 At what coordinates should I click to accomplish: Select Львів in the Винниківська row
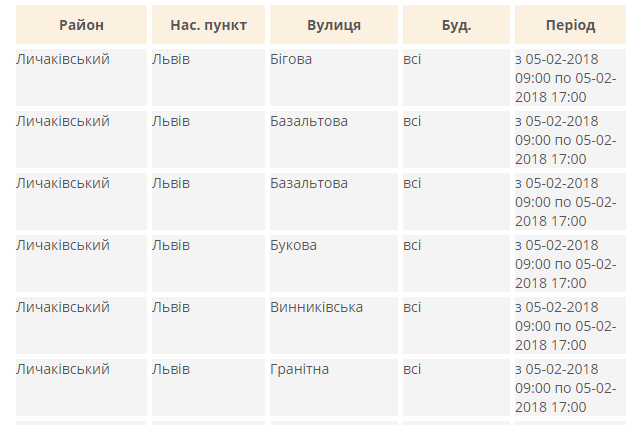click(x=171, y=307)
